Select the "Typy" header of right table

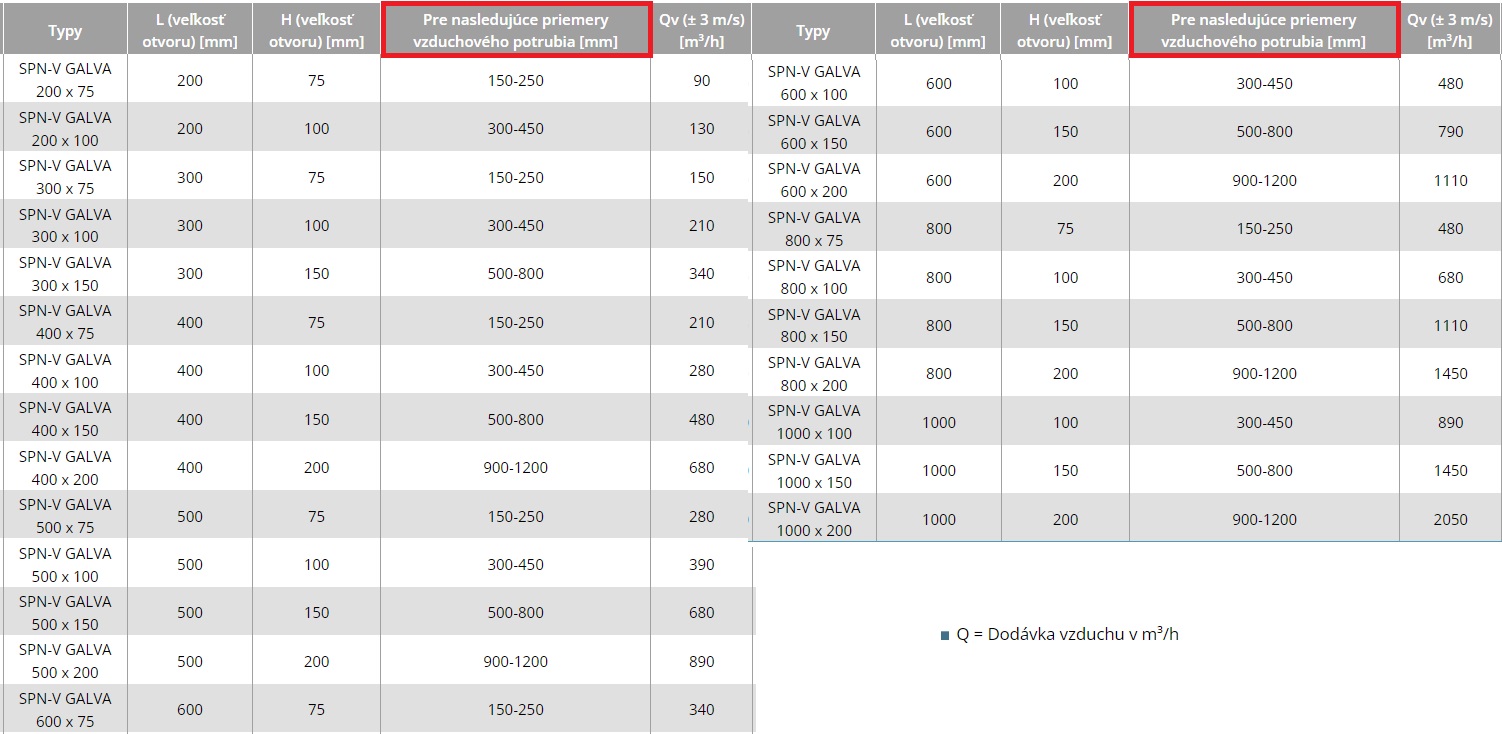(x=813, y=31)
